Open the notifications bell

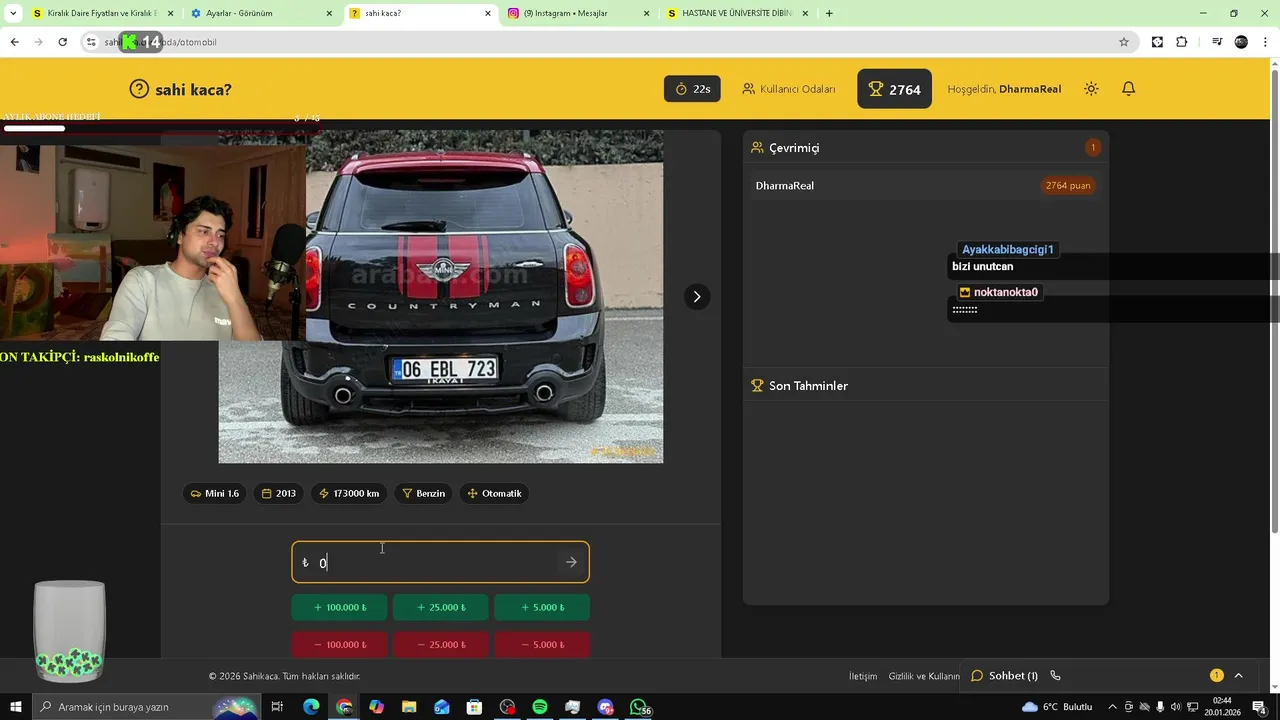click(x=1128, y=89)
